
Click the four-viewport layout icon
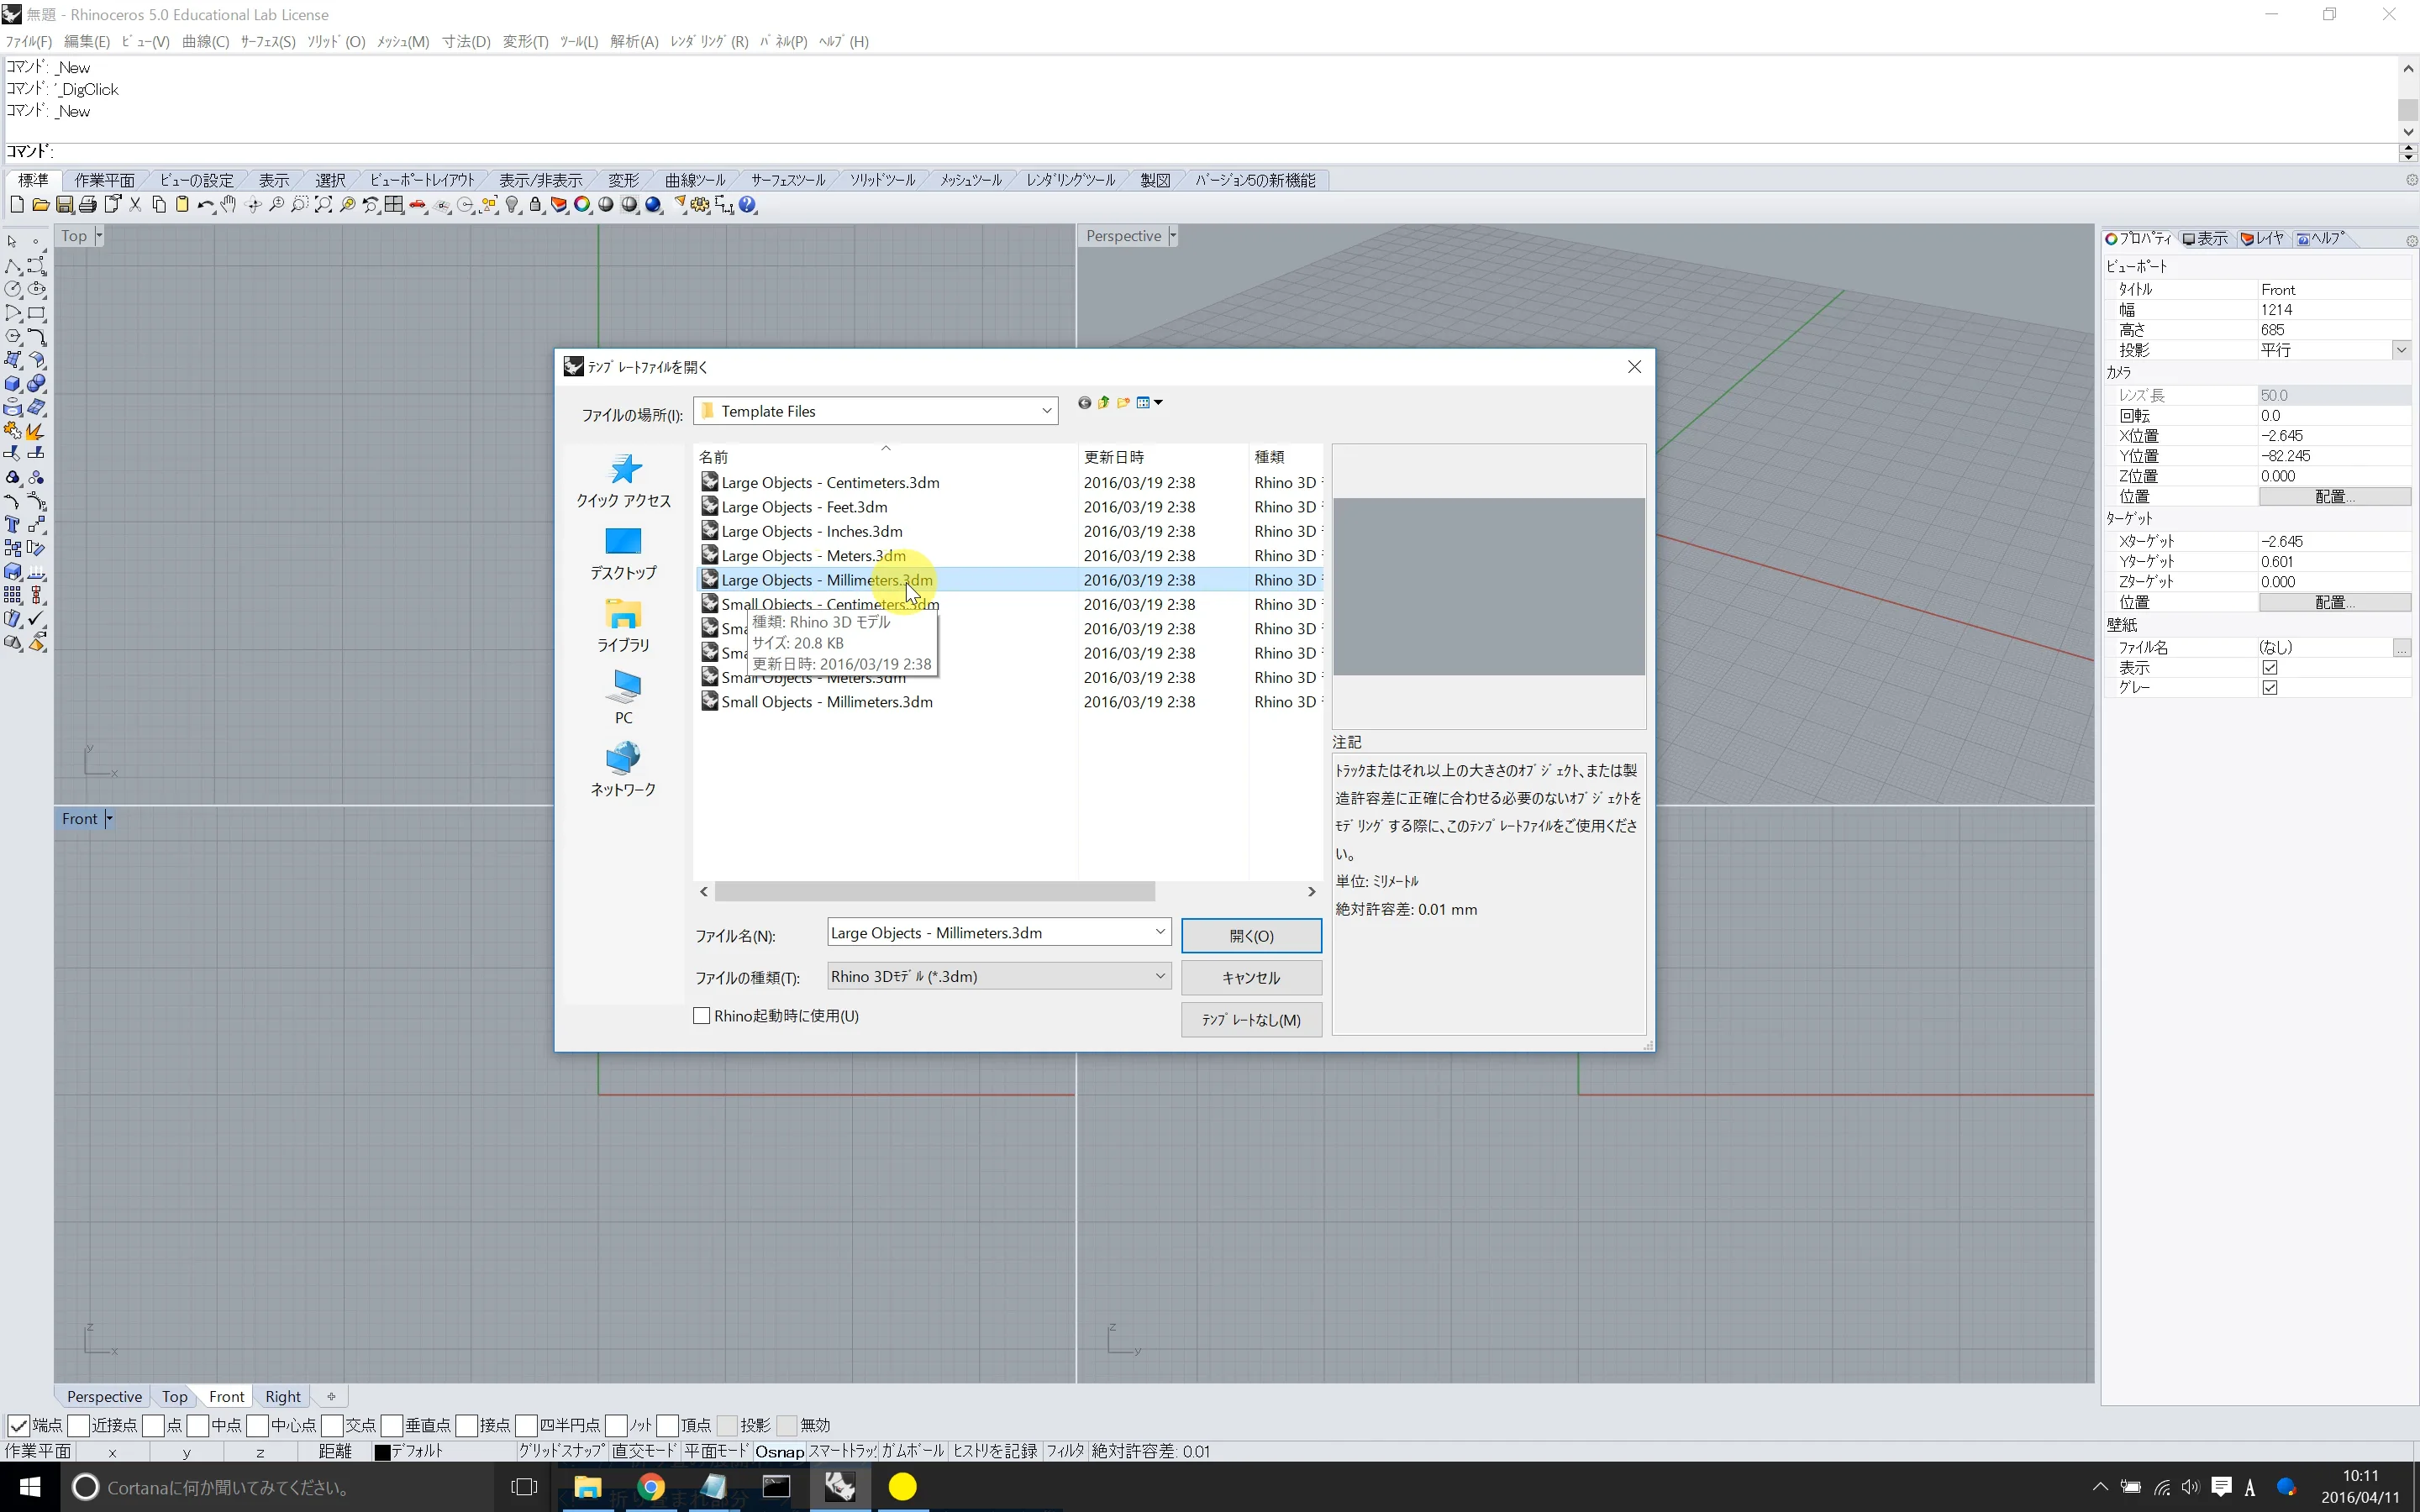pyautogui.click(x=394, y=205)
